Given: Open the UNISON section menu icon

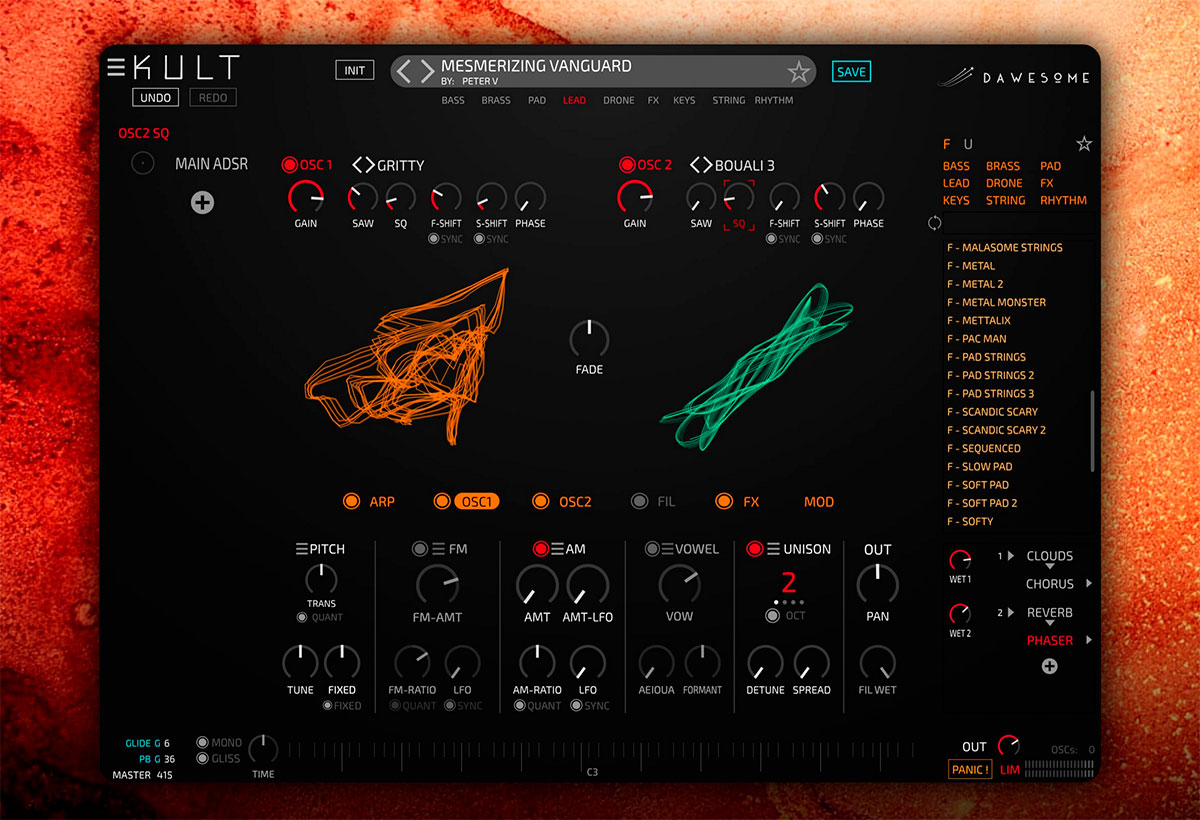Looking at the screenshot, I should [773, 549].
